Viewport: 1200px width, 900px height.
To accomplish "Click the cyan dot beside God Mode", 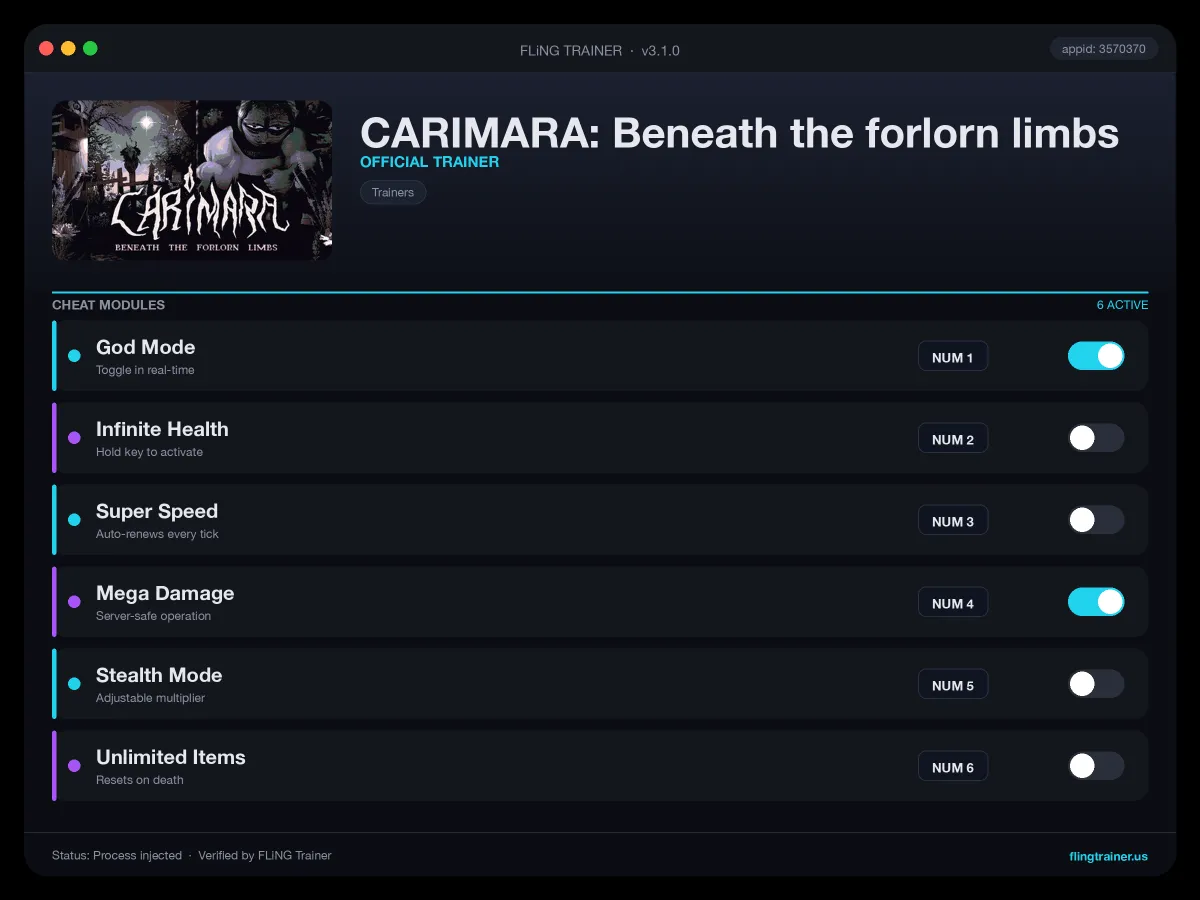I will tap(74, 356).
